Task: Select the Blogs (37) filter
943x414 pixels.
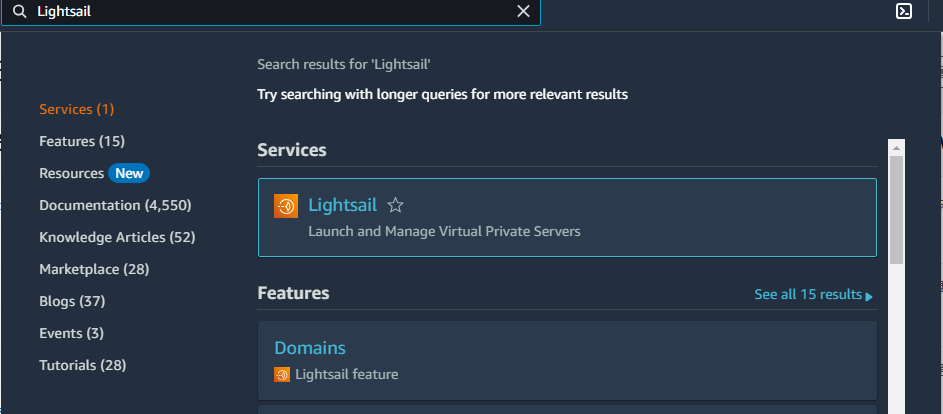Action: (x=72, y=301)
